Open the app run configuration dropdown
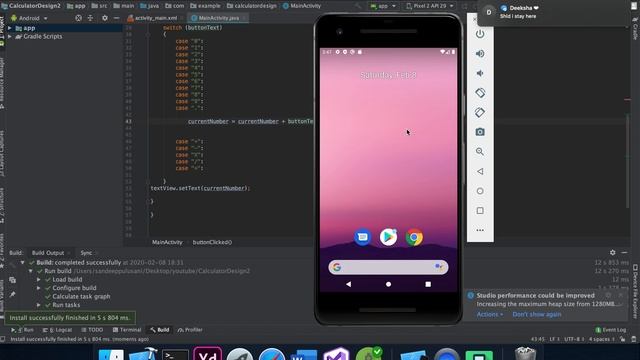 [383, 6]
